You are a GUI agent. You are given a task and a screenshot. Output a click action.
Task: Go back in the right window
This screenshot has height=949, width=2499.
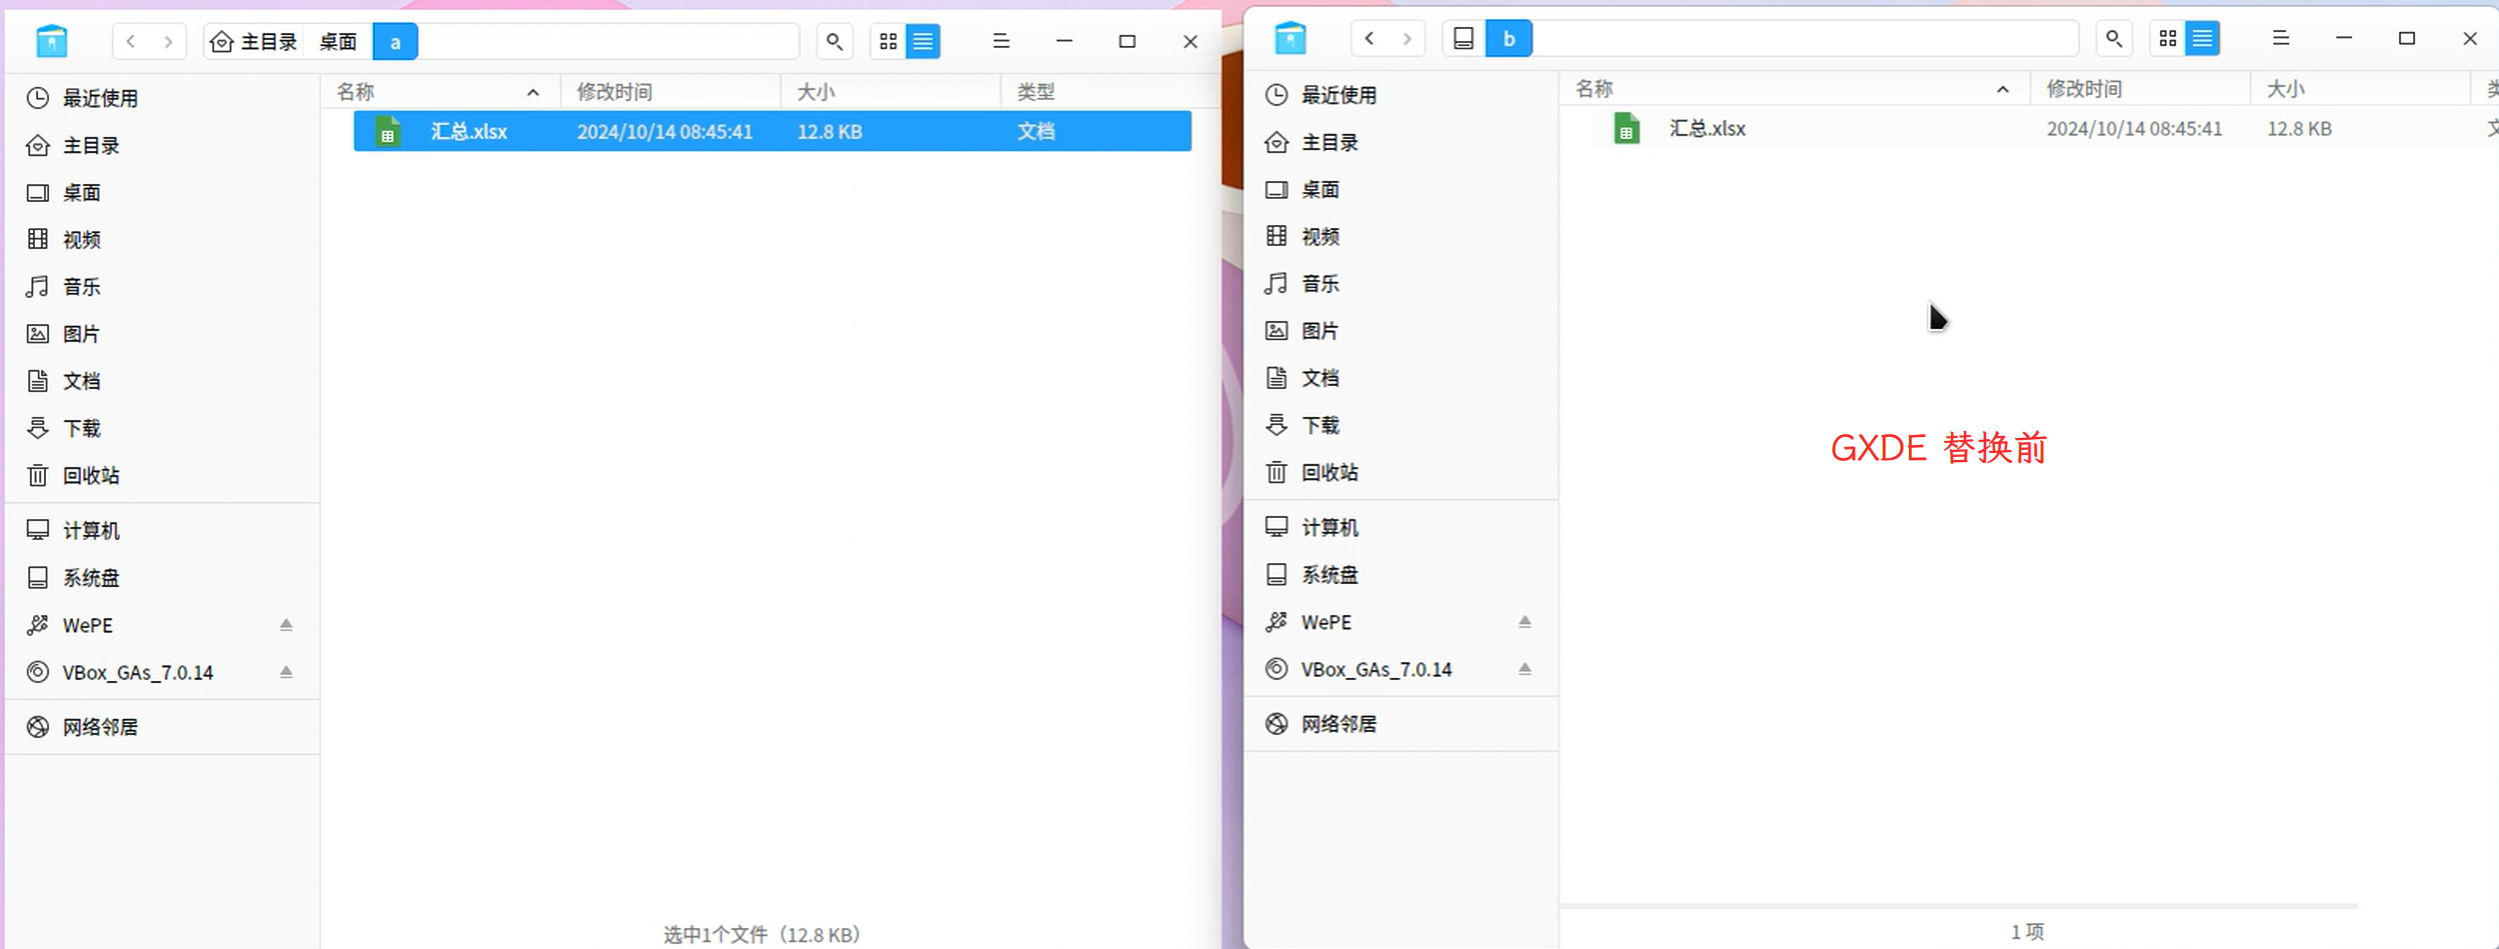(1370, 38)
